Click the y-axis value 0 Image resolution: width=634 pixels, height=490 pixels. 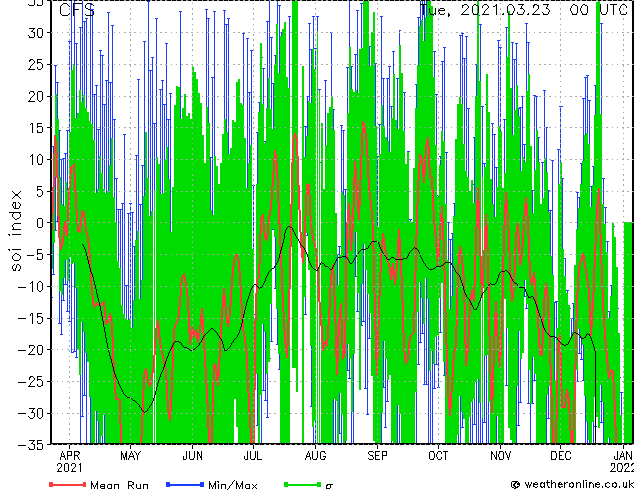pos(39,223)
